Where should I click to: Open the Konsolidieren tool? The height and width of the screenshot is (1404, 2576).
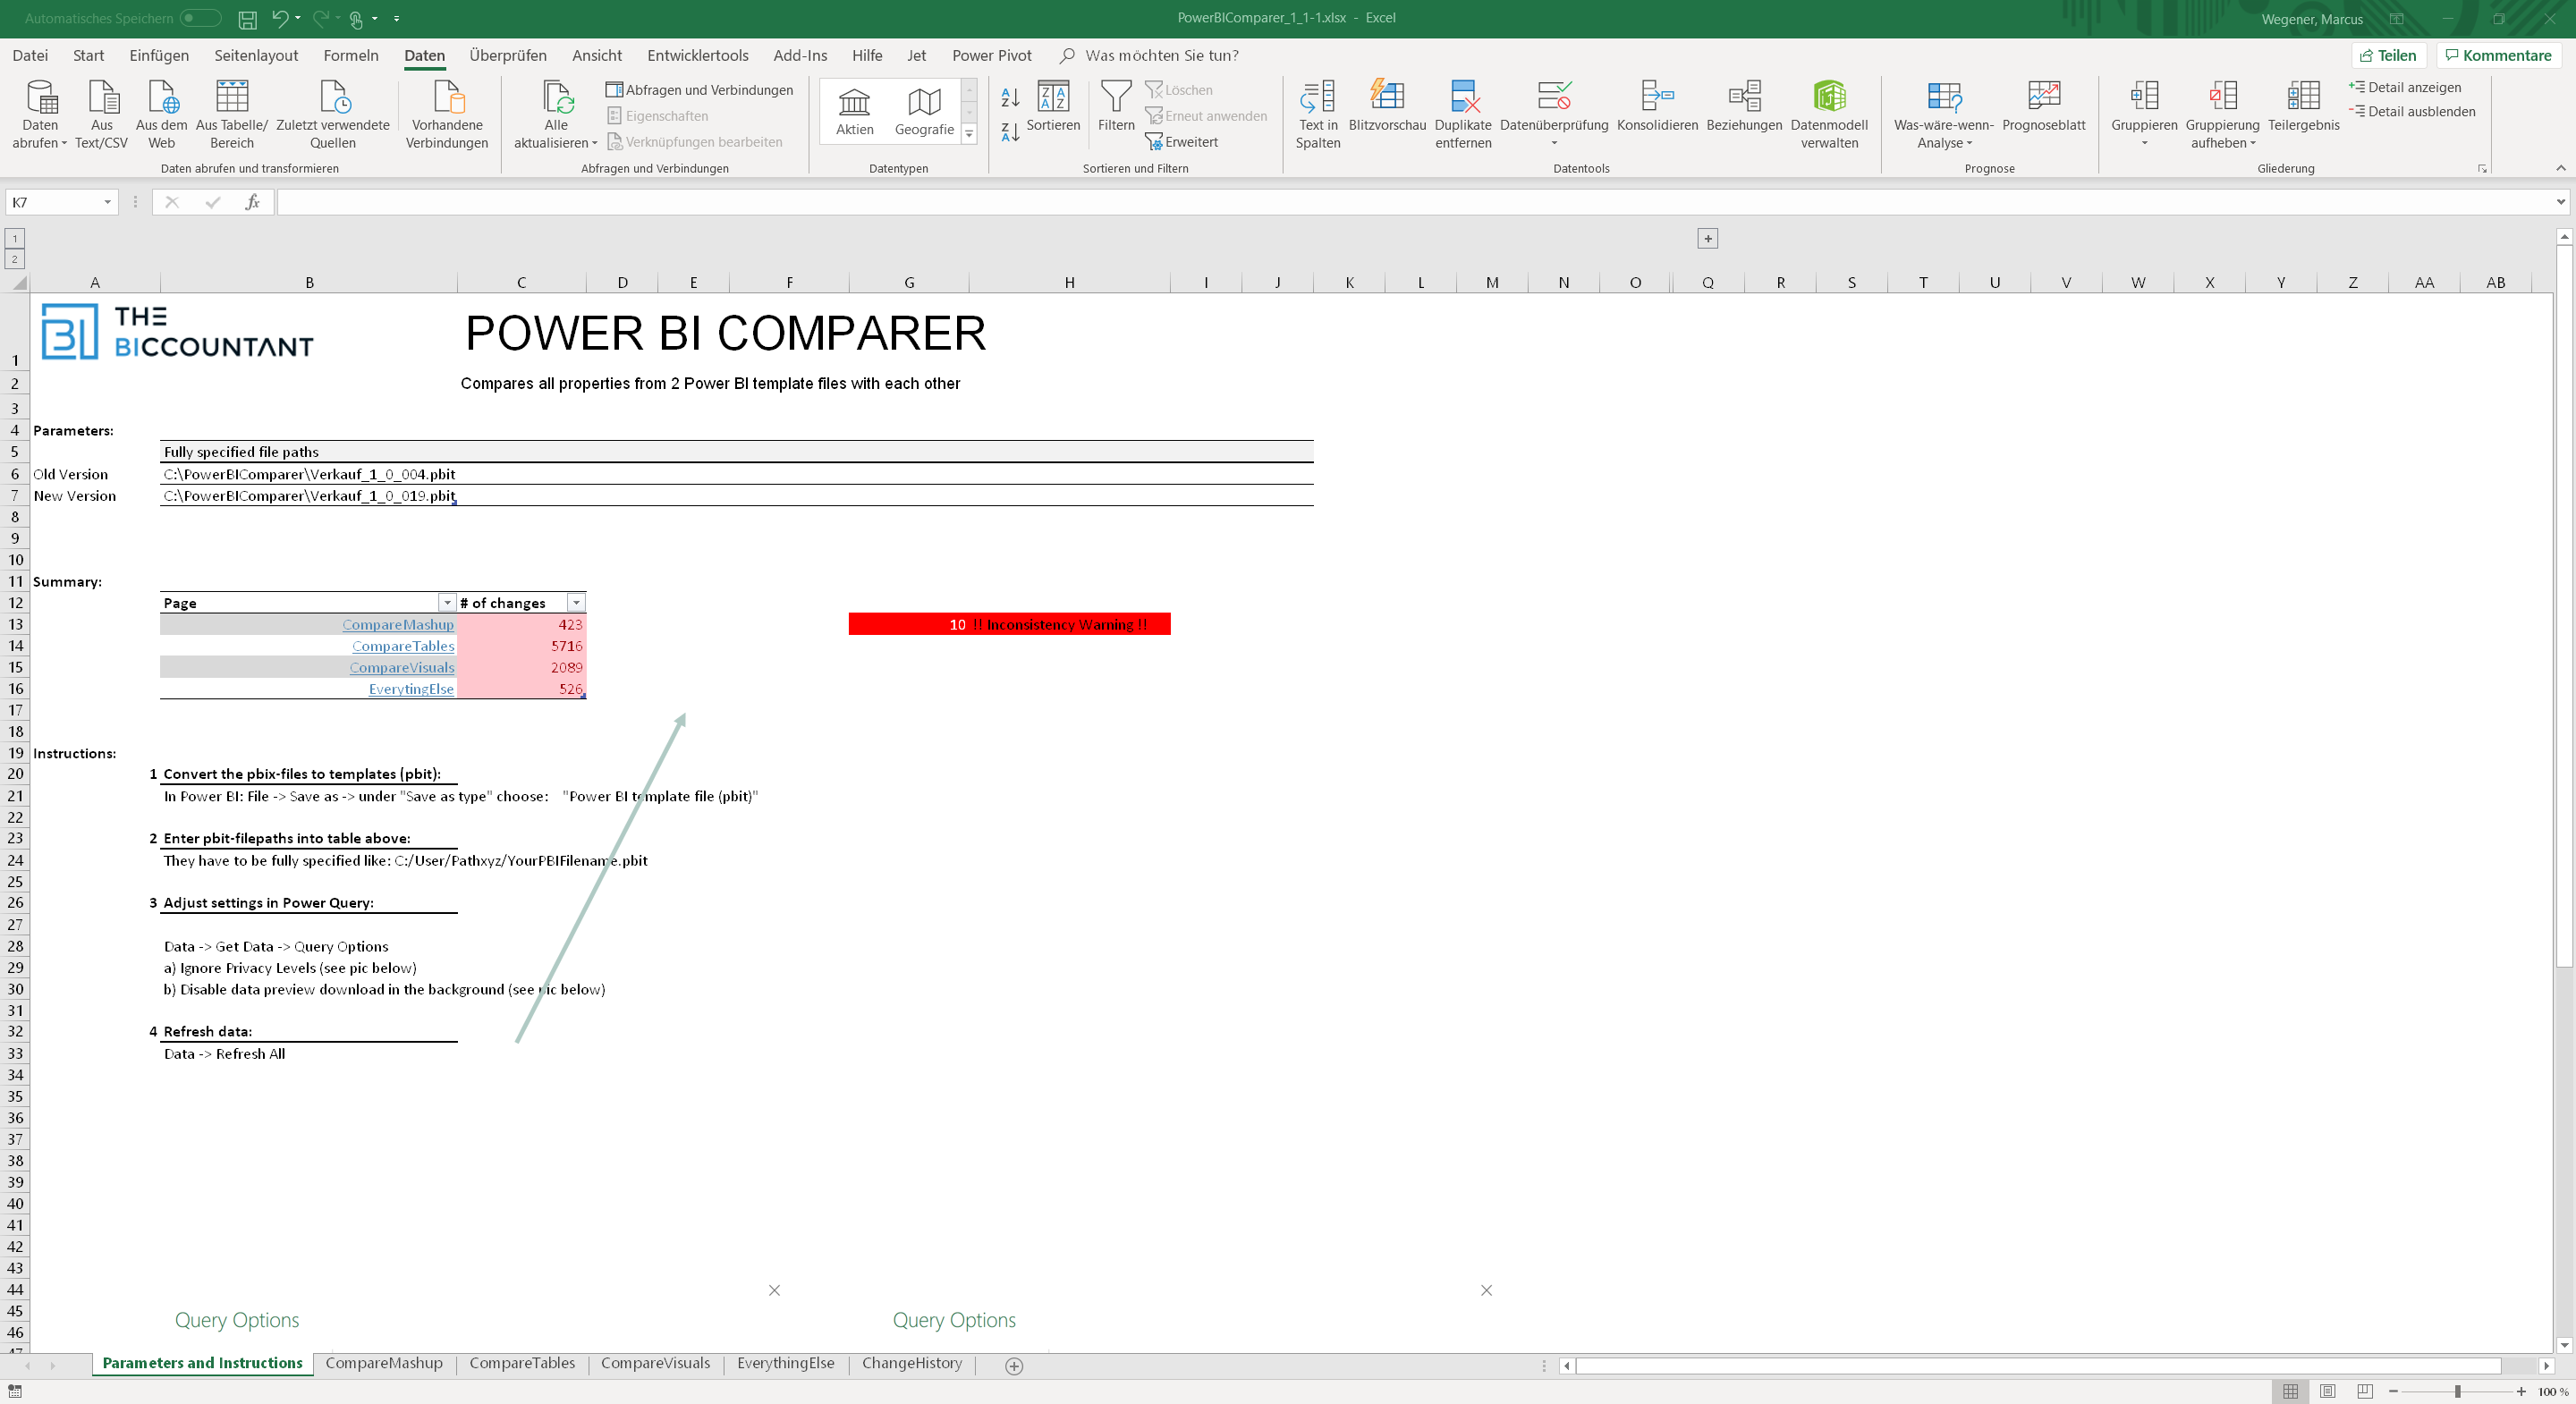(x=1657, y=107)
